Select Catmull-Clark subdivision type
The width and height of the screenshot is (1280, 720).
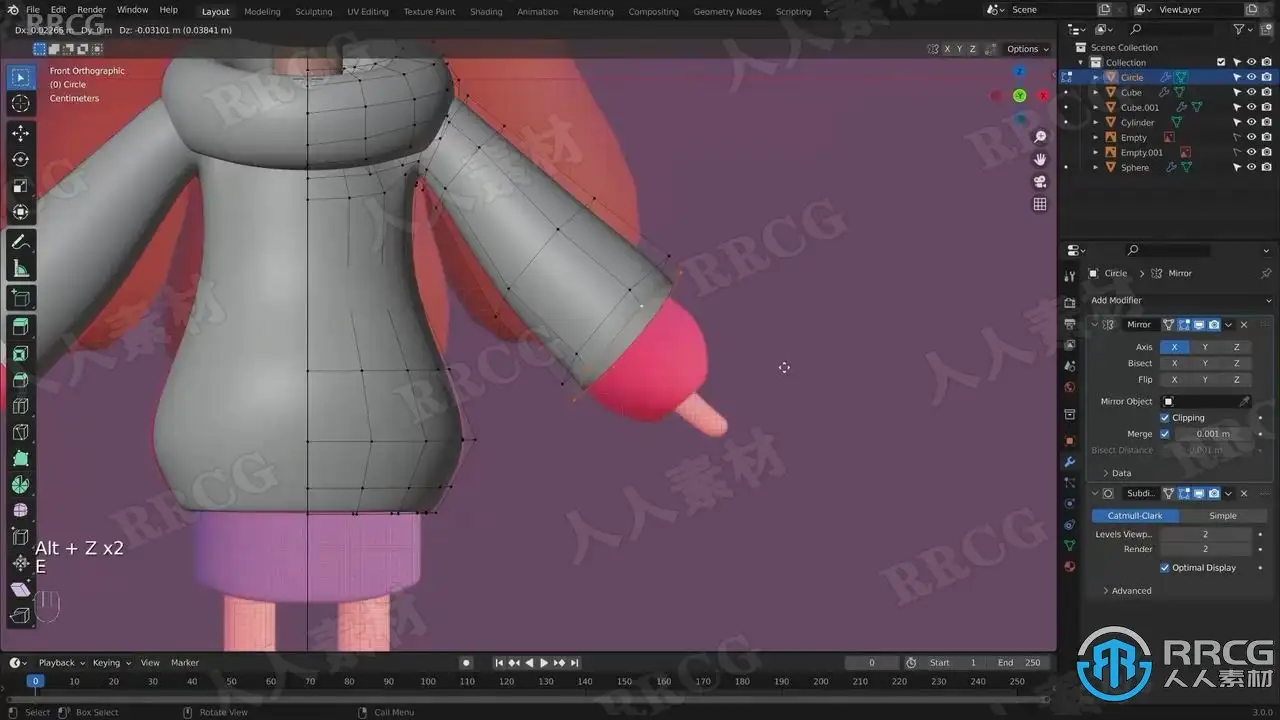(x=1135, y=516)
